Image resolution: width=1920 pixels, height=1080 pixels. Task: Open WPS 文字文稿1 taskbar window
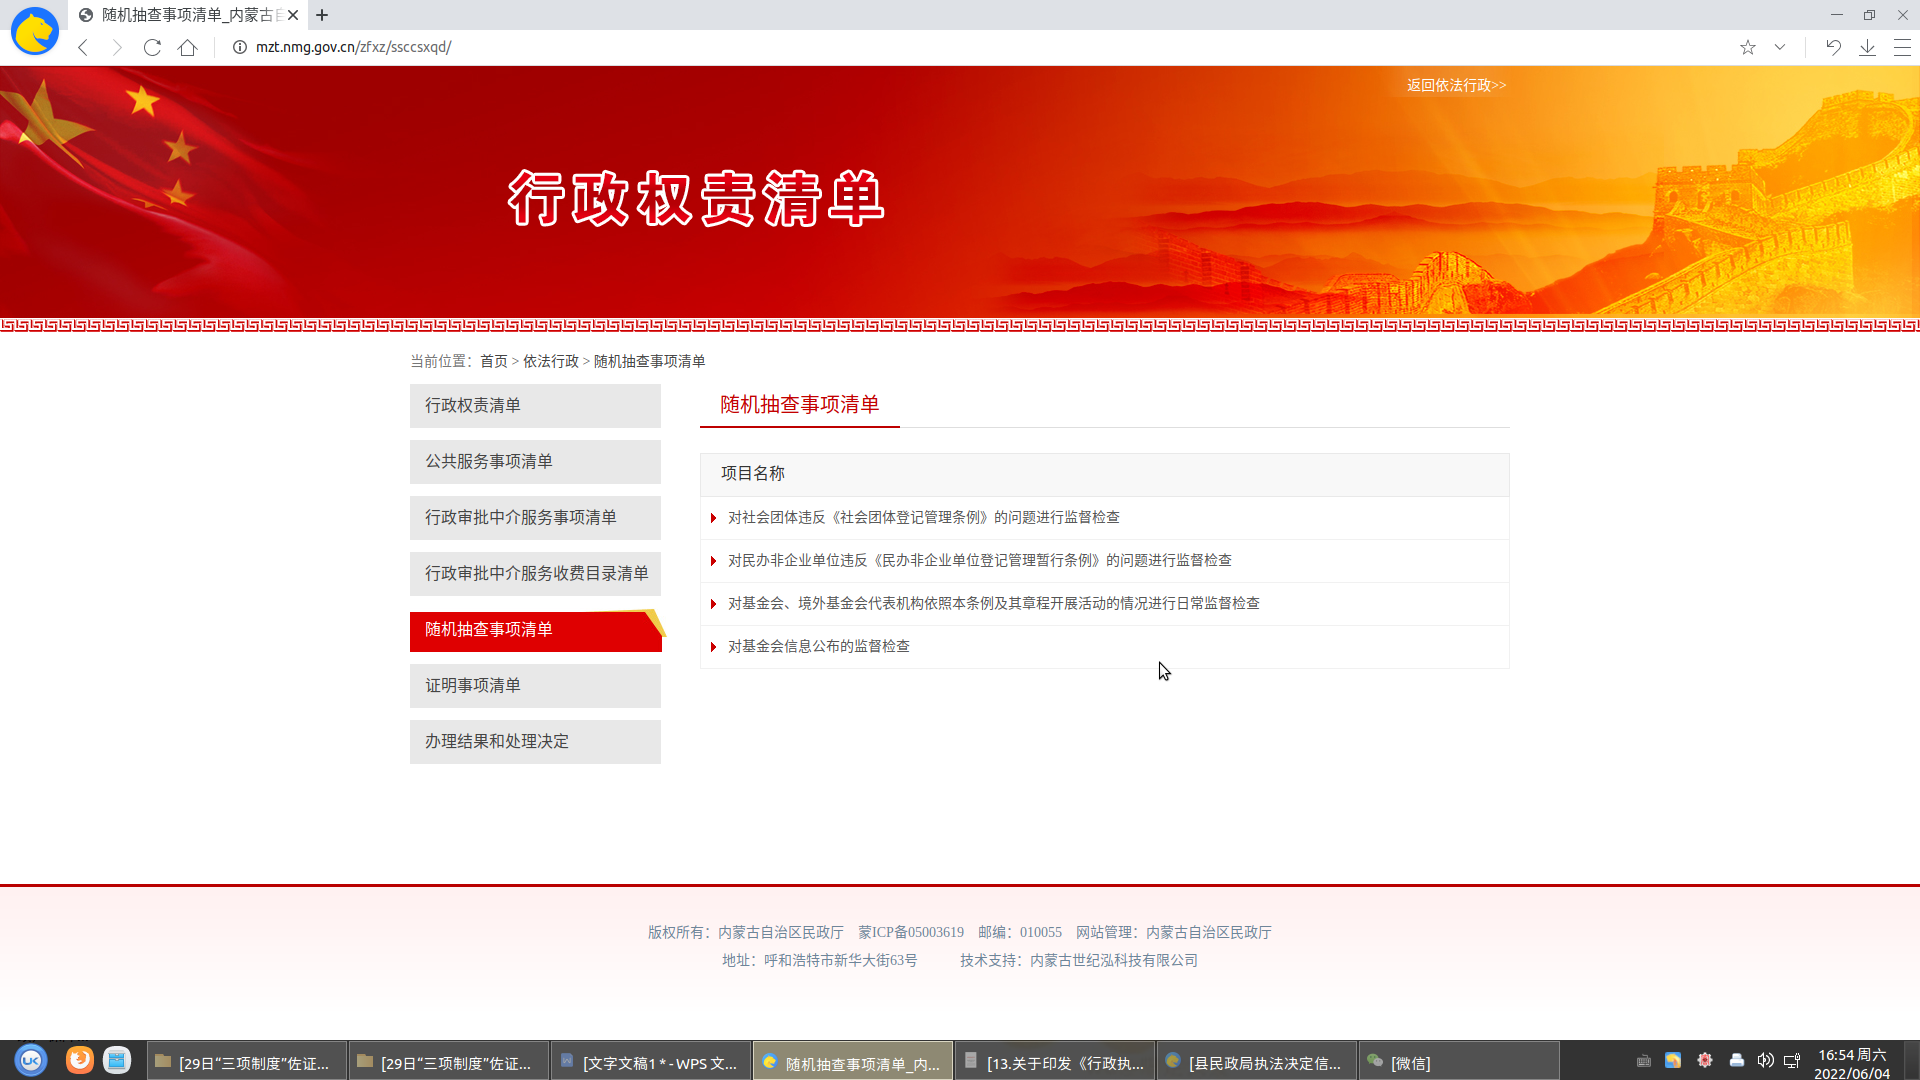[x=650, y=1062]
